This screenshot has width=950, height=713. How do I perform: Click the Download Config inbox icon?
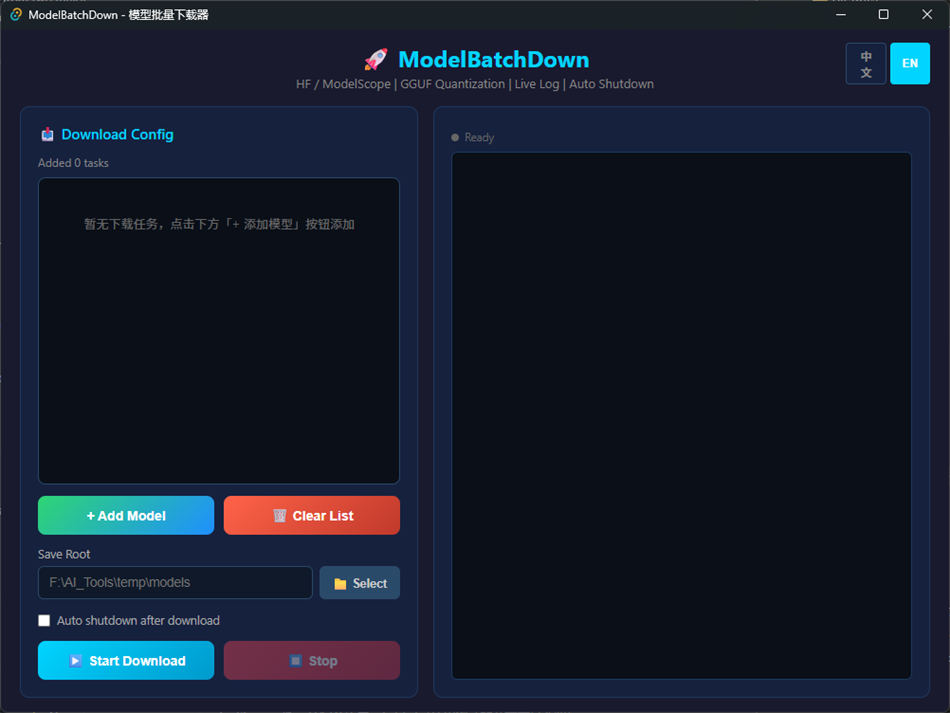tap(47, 134)
